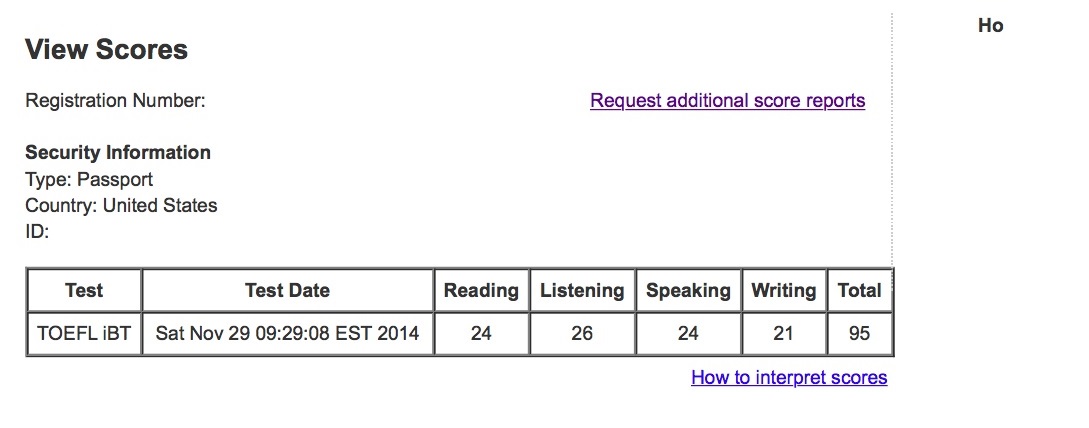Click the Test column header
This screenshot has height=428, width=1089.
(84, 290)
